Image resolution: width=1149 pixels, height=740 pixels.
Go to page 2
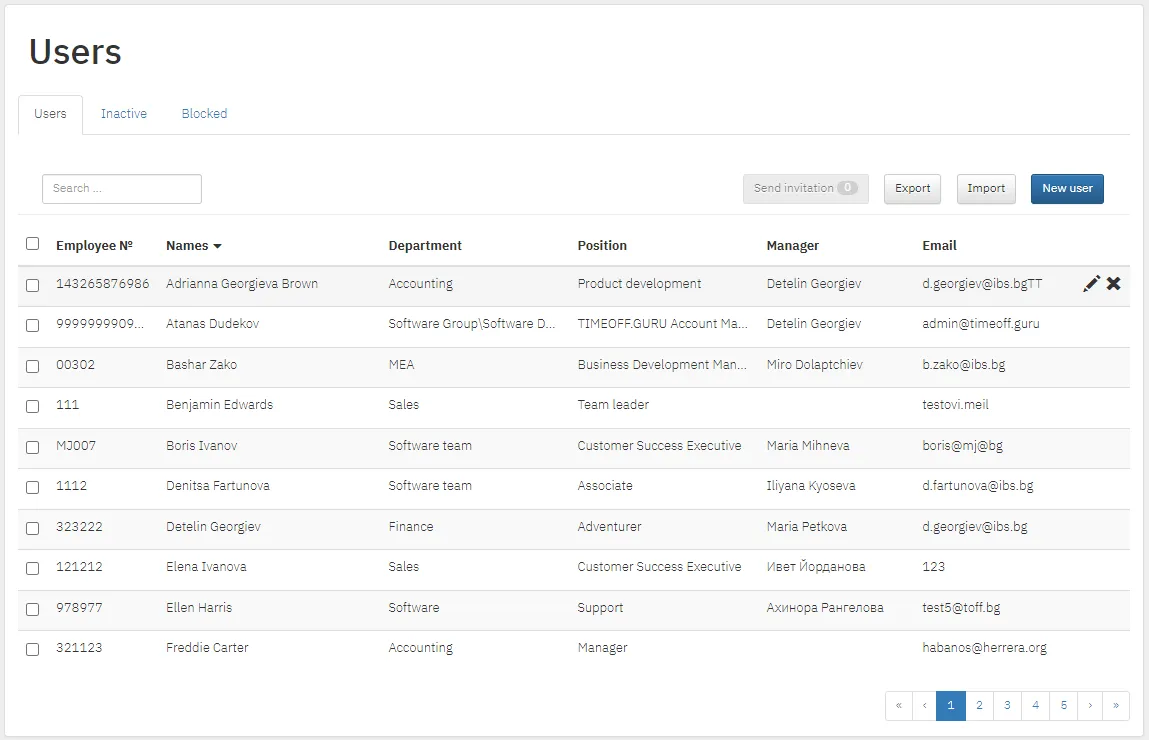[979, 706]
